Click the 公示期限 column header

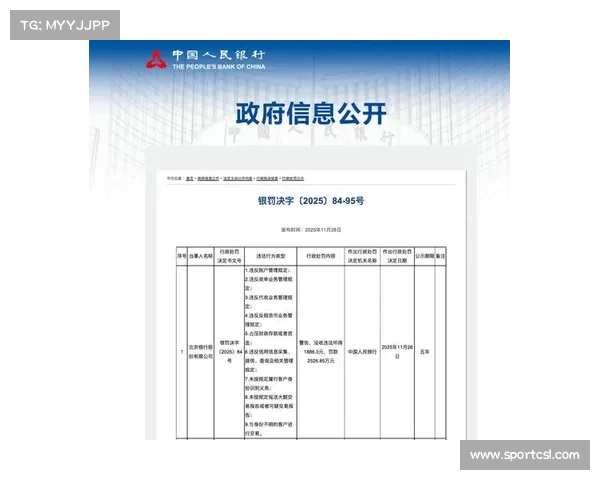(x=425, y=256)
